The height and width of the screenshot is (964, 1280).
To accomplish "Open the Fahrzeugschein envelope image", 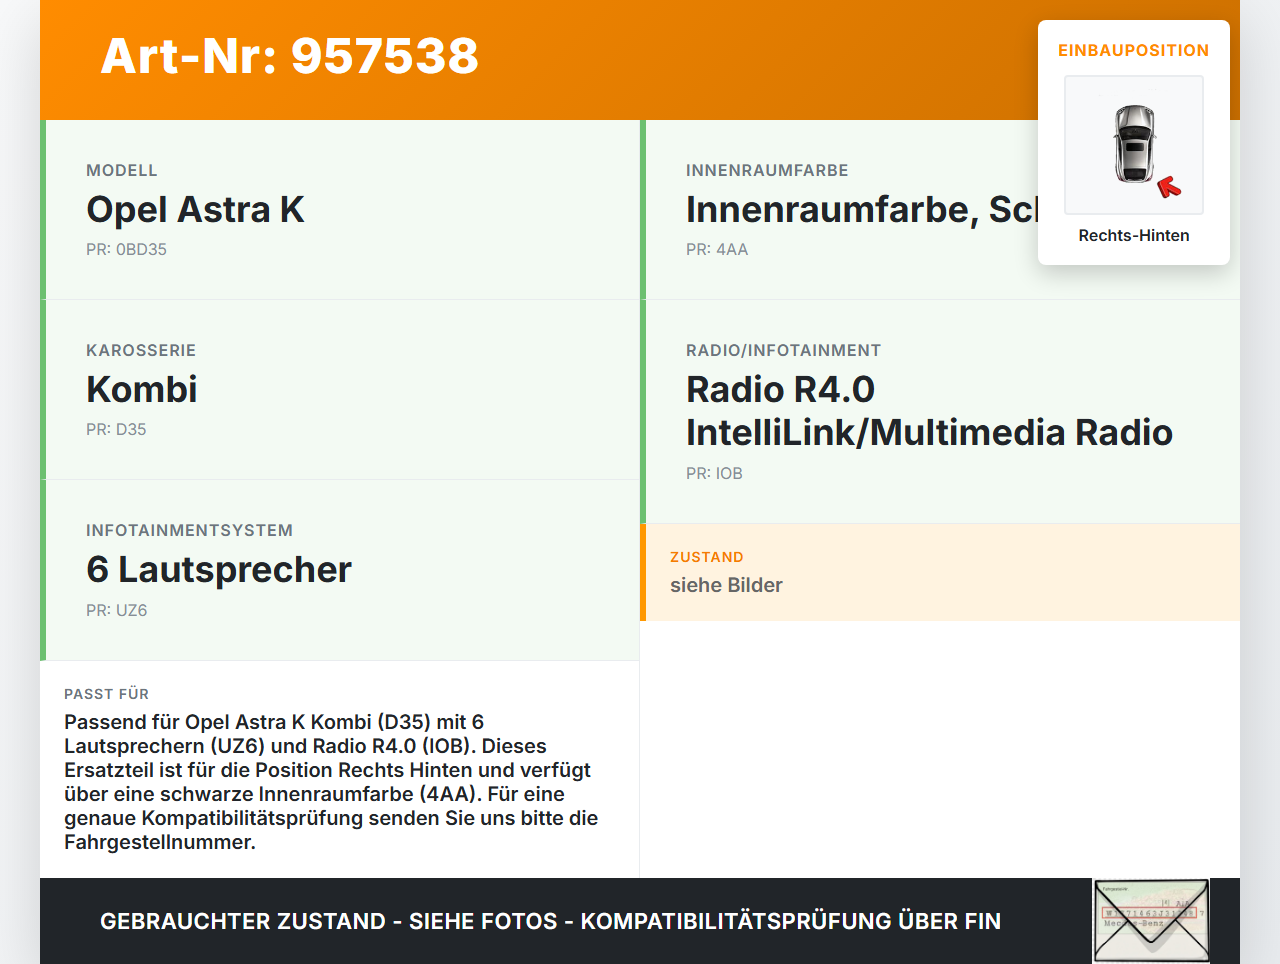I will 1150,919.
